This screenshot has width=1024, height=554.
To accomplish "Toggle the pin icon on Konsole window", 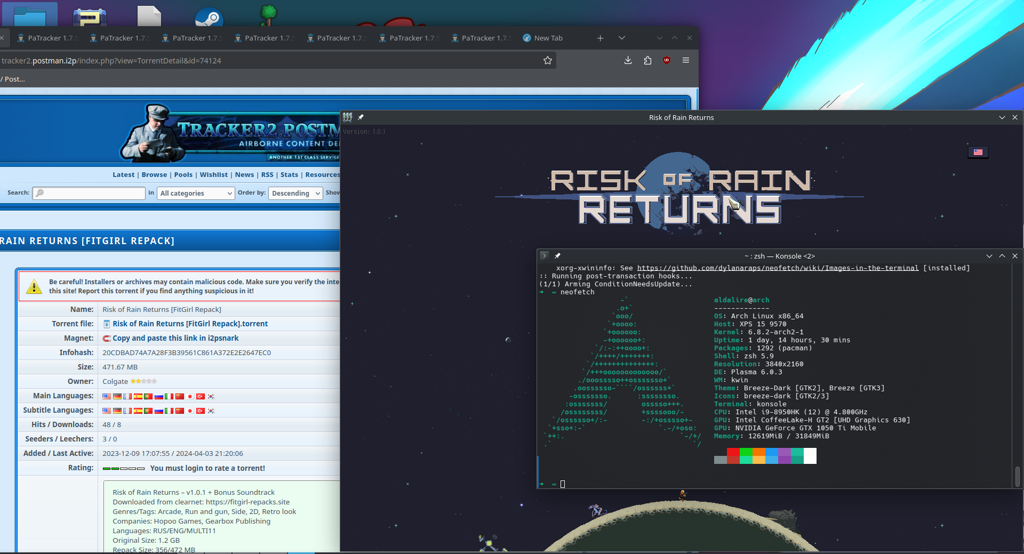I will 557,256.
